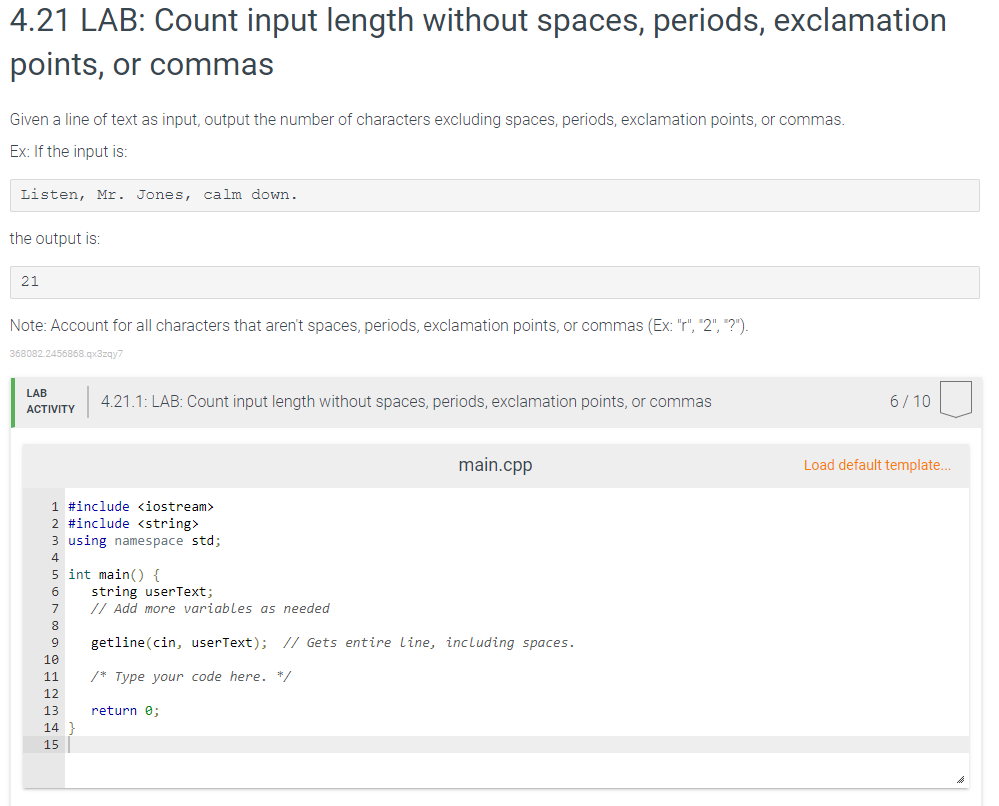
Task: Click the sample output box showing 21
Action: tap(494, 282)
